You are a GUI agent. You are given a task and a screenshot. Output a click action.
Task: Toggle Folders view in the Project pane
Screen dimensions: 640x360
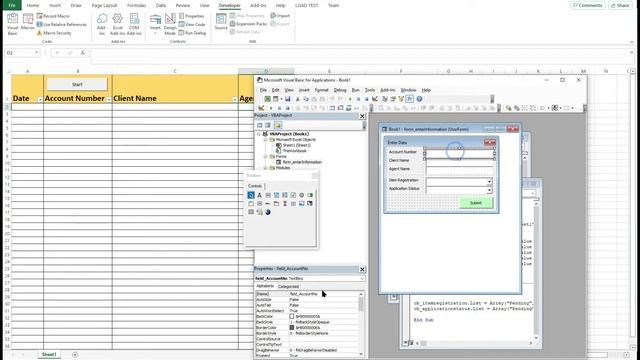(x=278, y=125)
